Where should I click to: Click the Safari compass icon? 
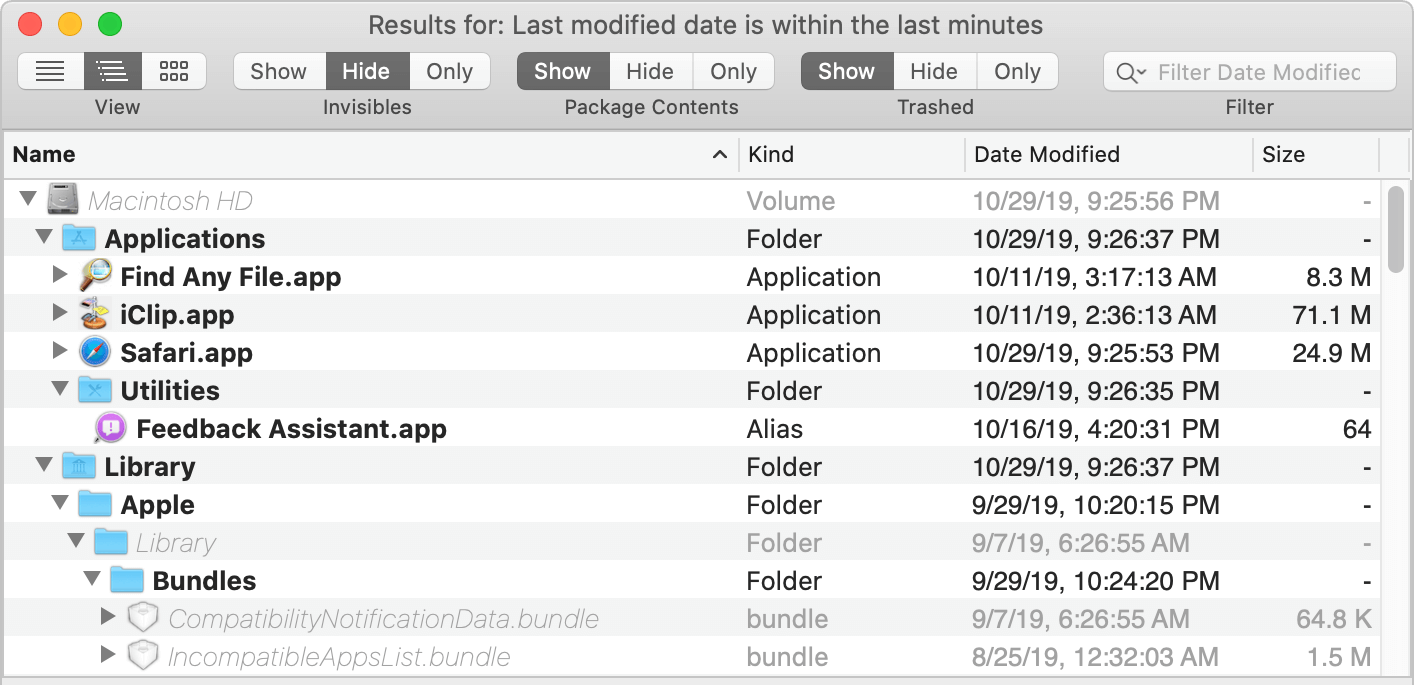point(94,353)
